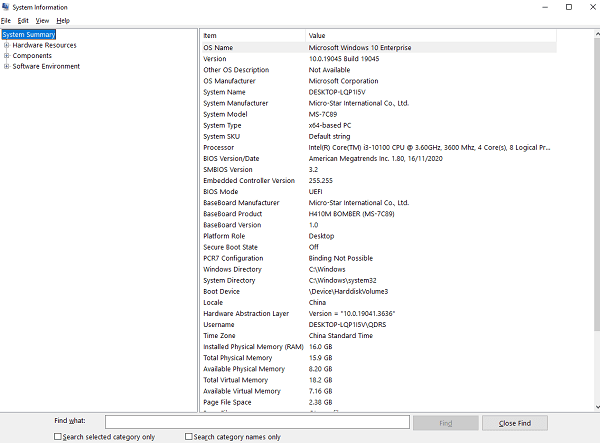Click the Intel Core i3-10100 processor value
The width and height of the screenshot is (600, 443).
click(429, 147)
